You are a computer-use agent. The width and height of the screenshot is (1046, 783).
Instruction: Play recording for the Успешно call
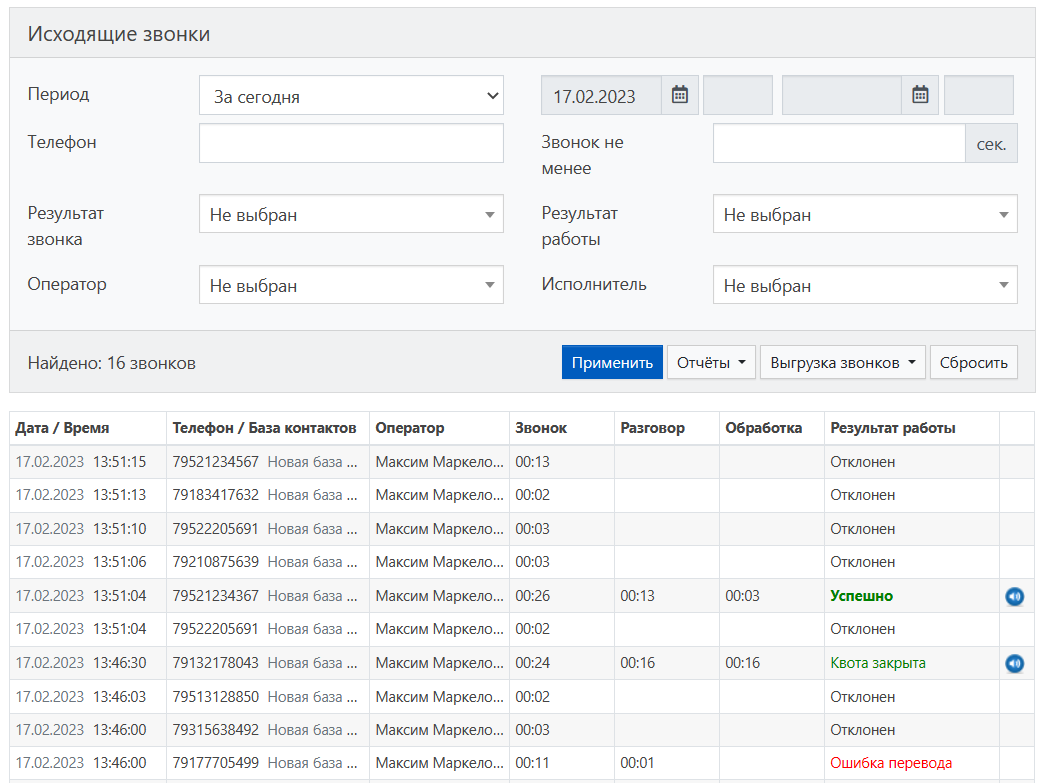click(x=1014, y=597)
